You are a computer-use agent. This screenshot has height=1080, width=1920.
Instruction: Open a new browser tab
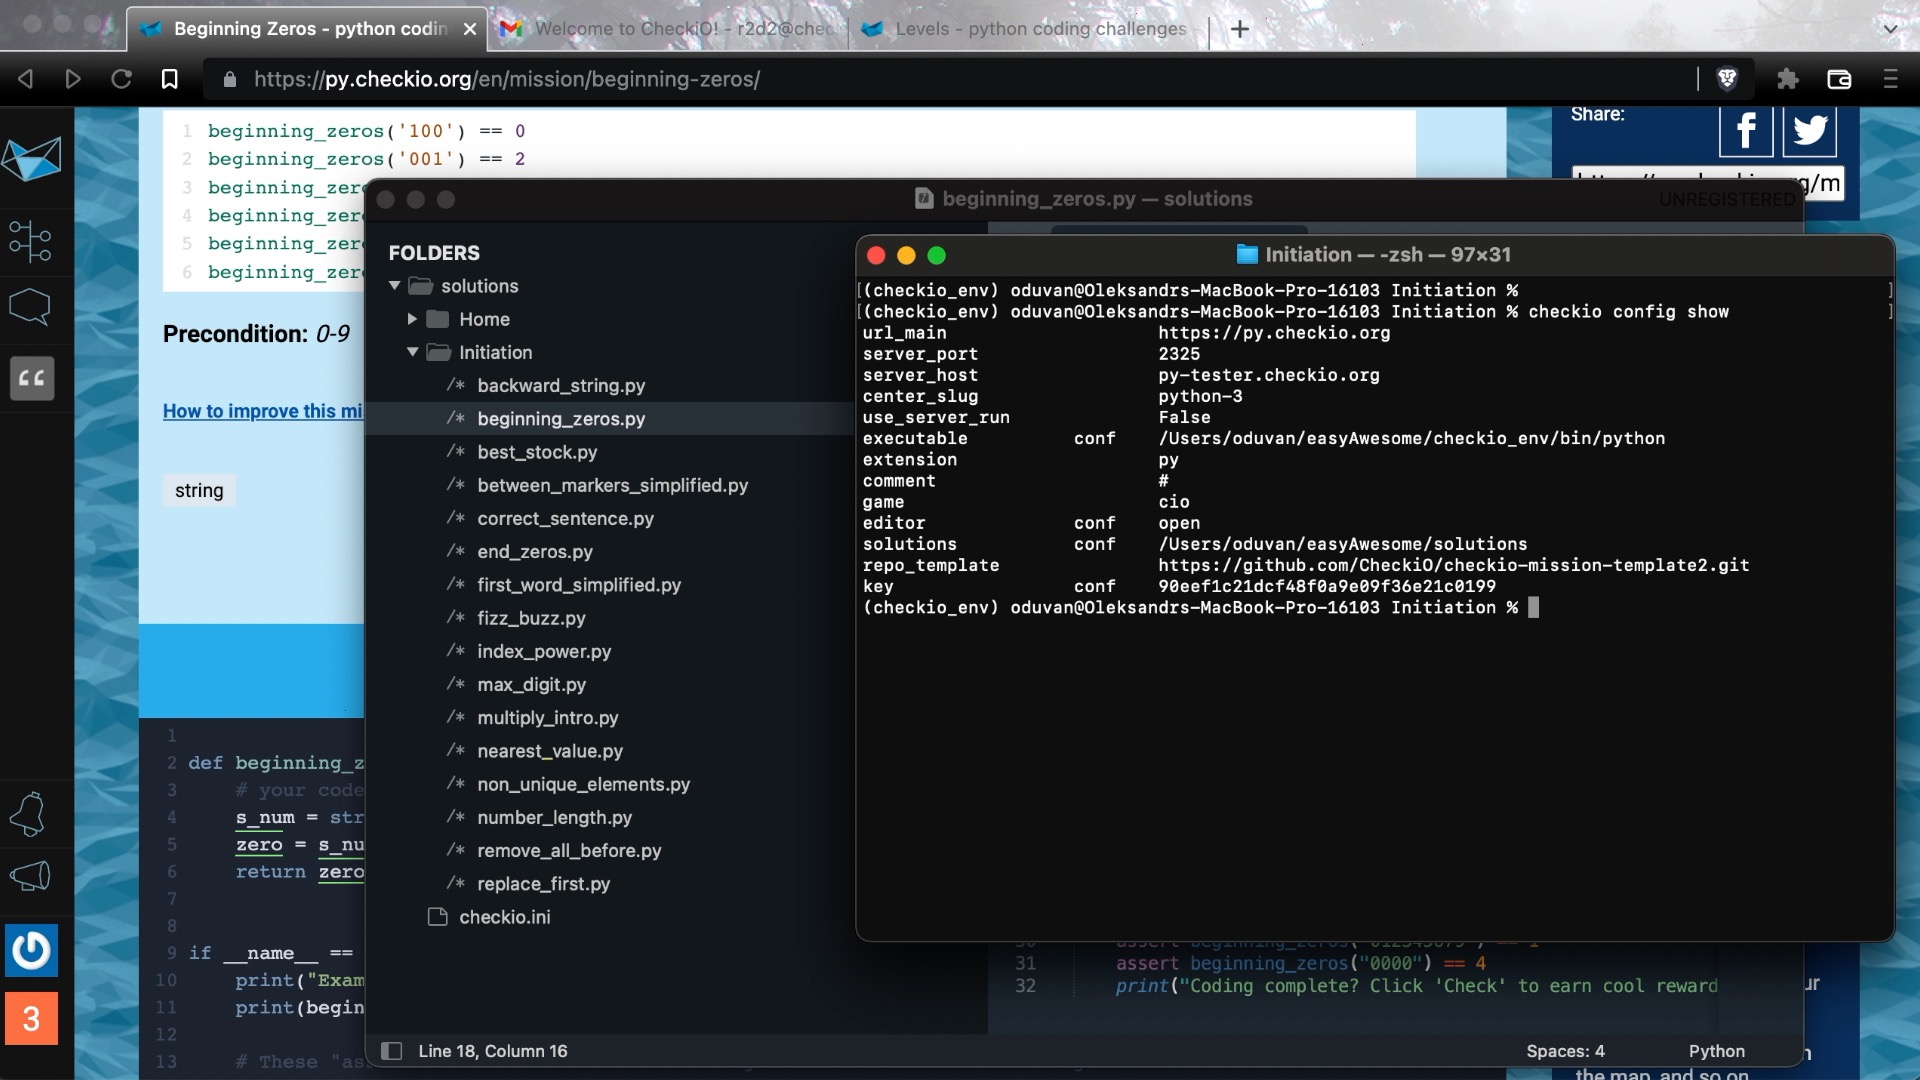coord(1240,29)
